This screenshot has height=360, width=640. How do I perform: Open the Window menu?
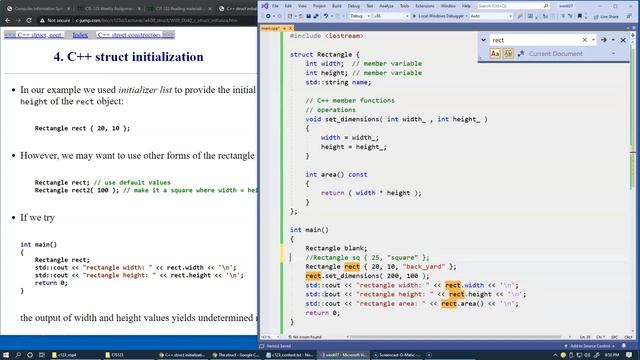pos(448,6)
